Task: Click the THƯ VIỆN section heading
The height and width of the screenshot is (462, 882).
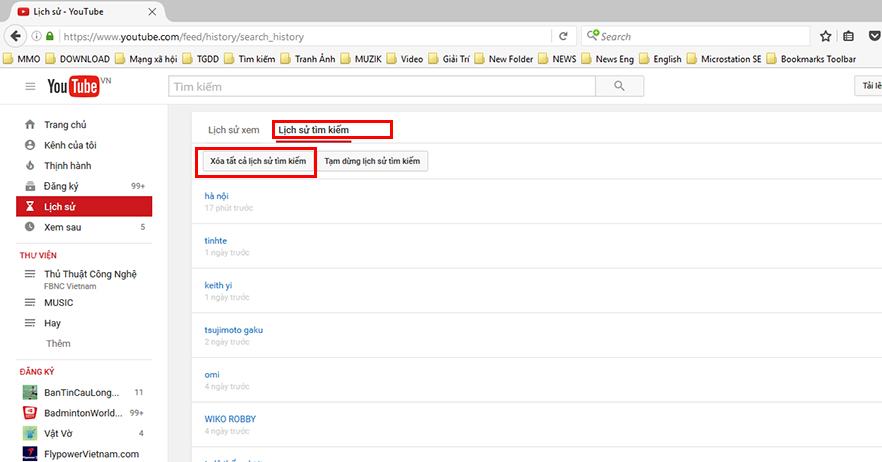Action: click(38, 255)
